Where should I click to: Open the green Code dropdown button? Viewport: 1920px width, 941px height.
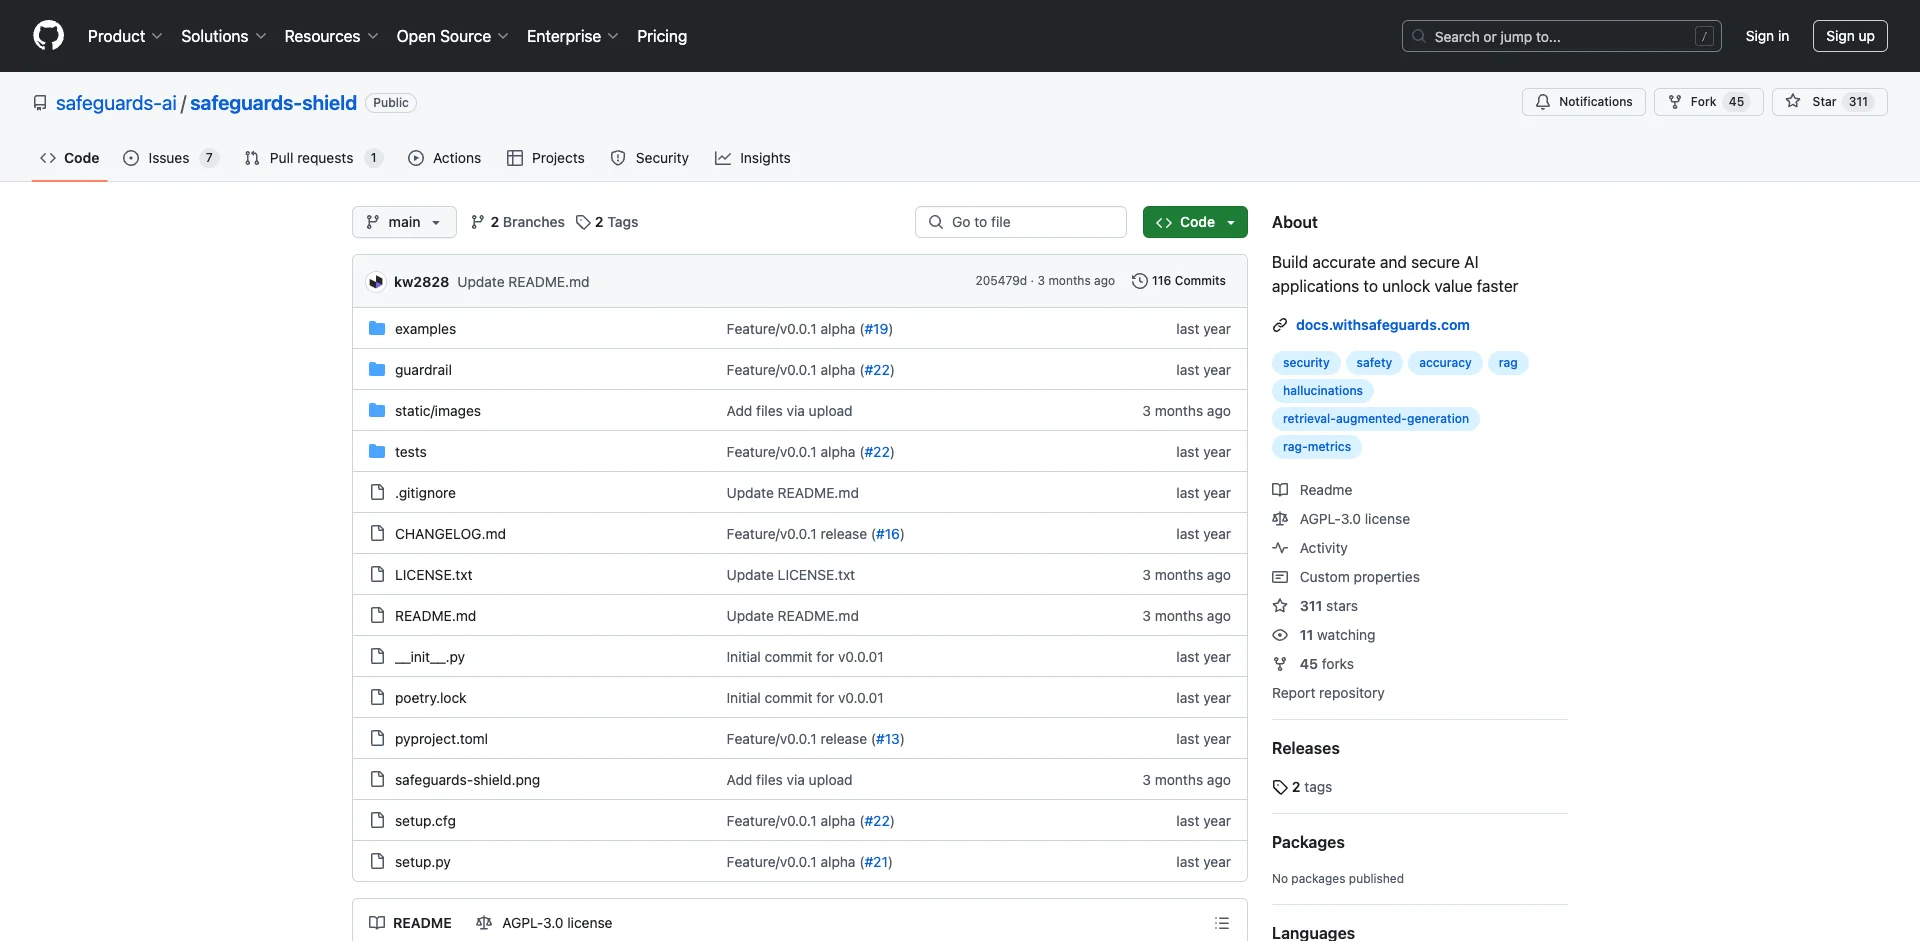tap(1195, 222)
